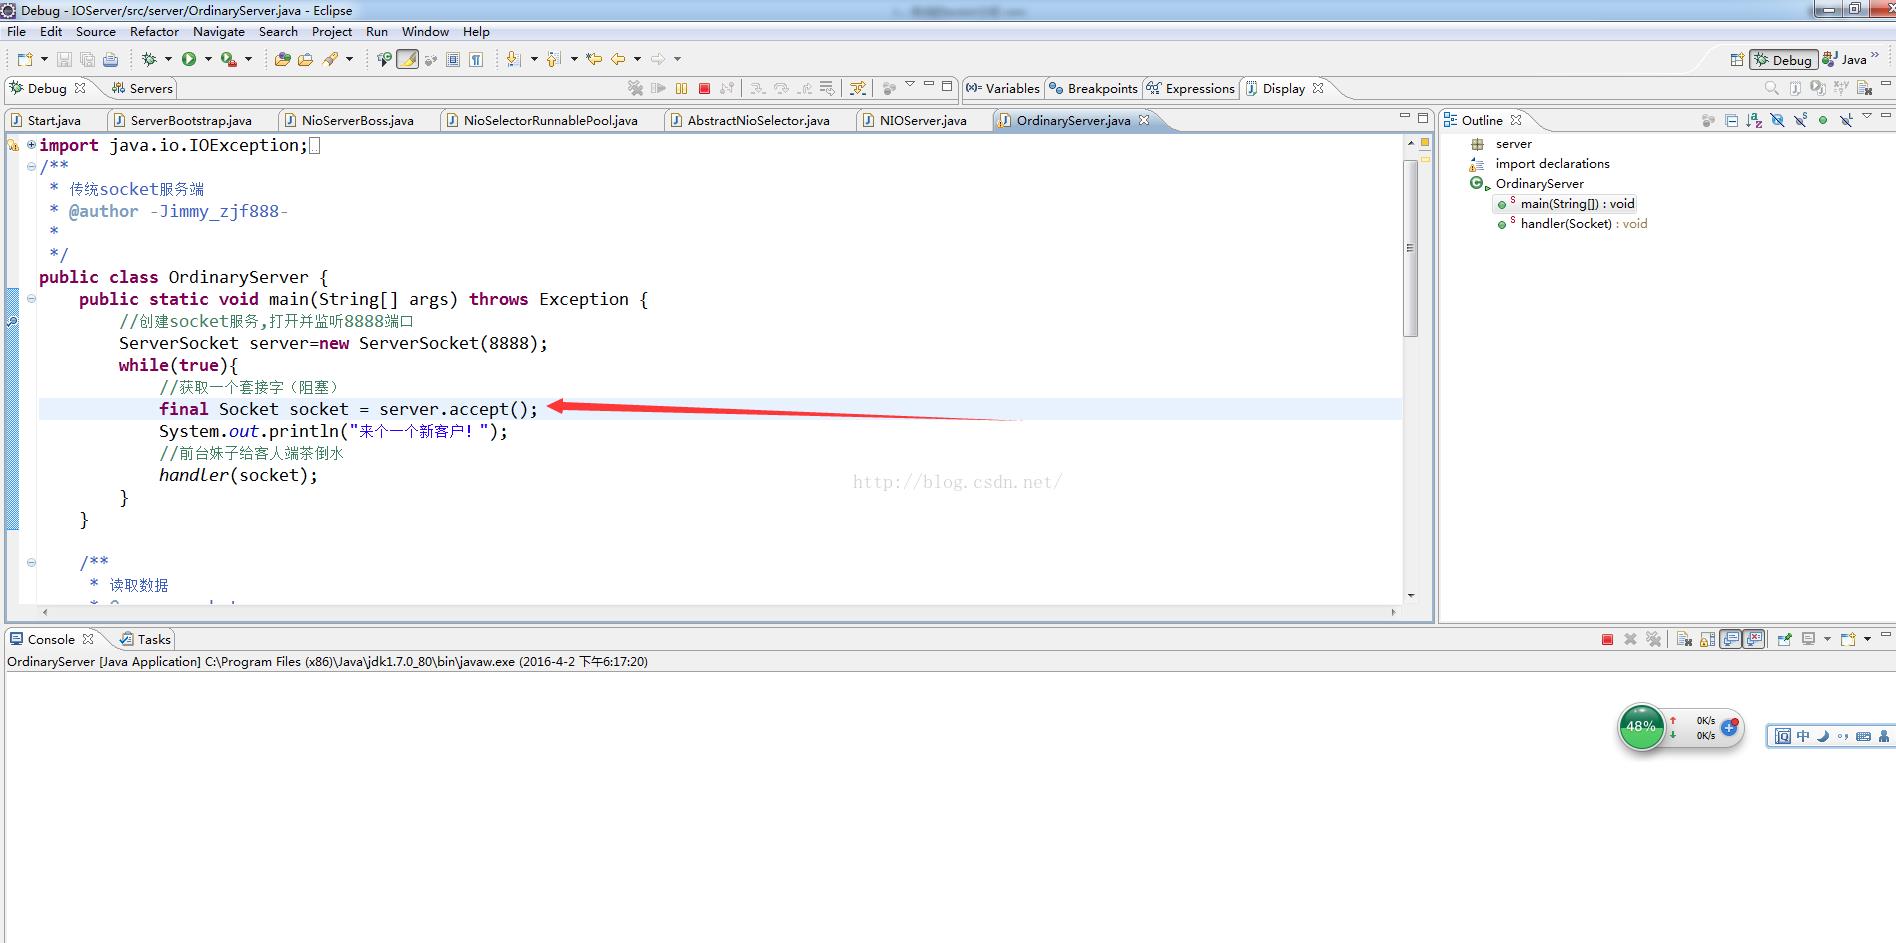Click the green Run button icon
Image resolution: width=1896 pixels, height=943 pixels.
189,59
